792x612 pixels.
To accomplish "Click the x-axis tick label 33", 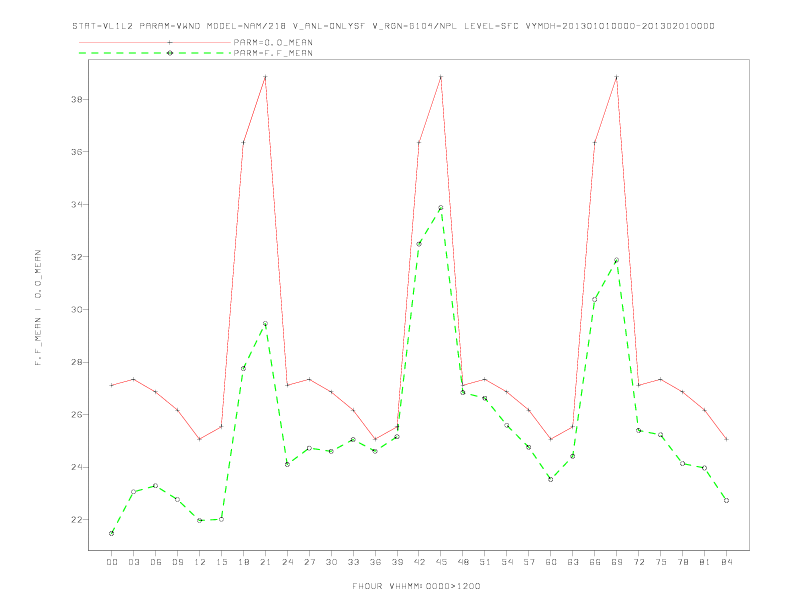I will tap(353, 562).
